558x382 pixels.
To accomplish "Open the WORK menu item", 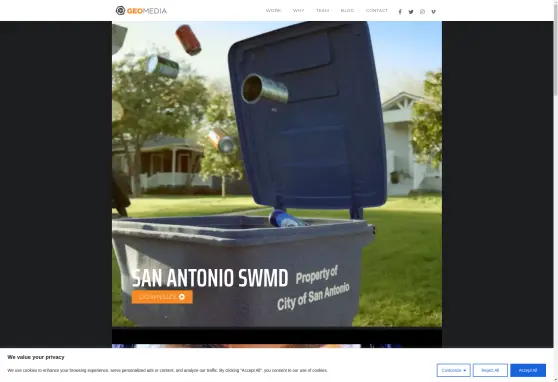I will (x=273, y=11).
